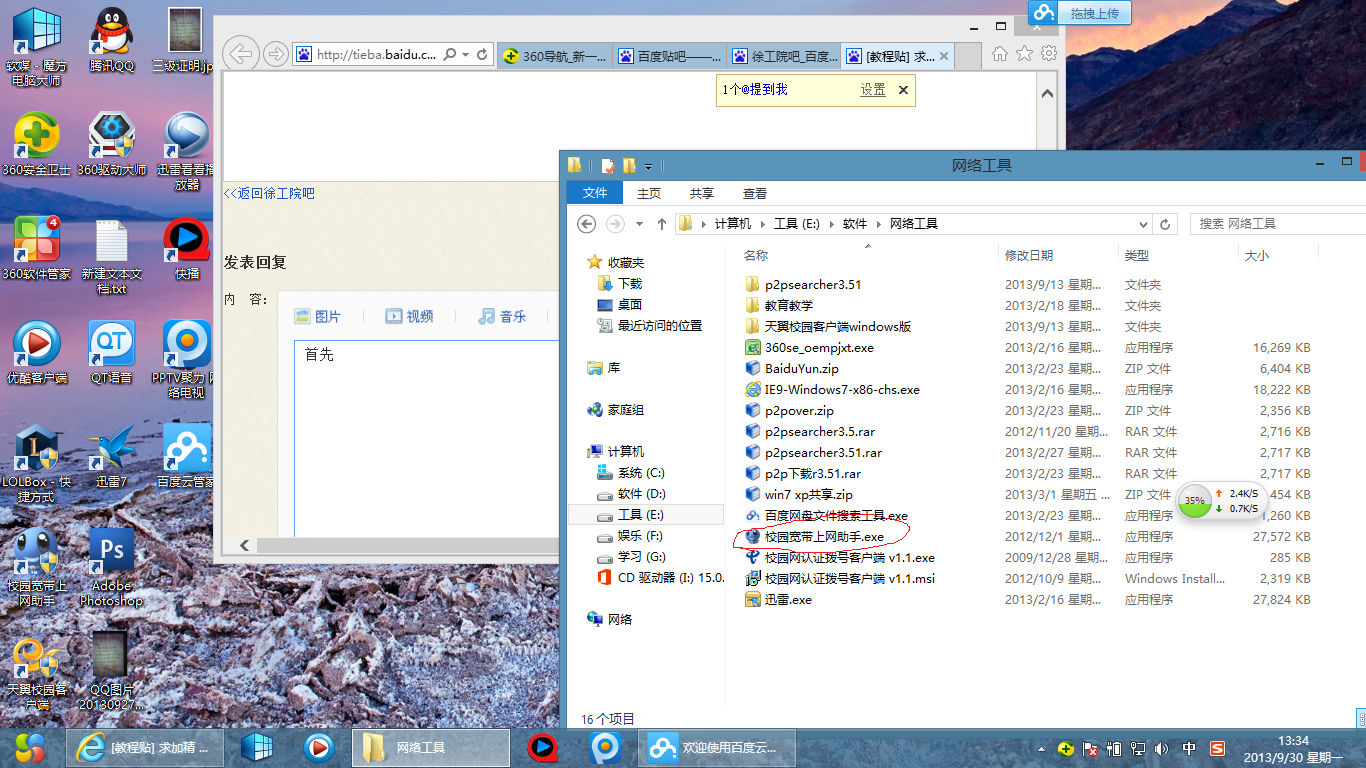Expand the IE address bar dropdown arrow
Screen dimensions: 1366x768
[x=467, y=55]
